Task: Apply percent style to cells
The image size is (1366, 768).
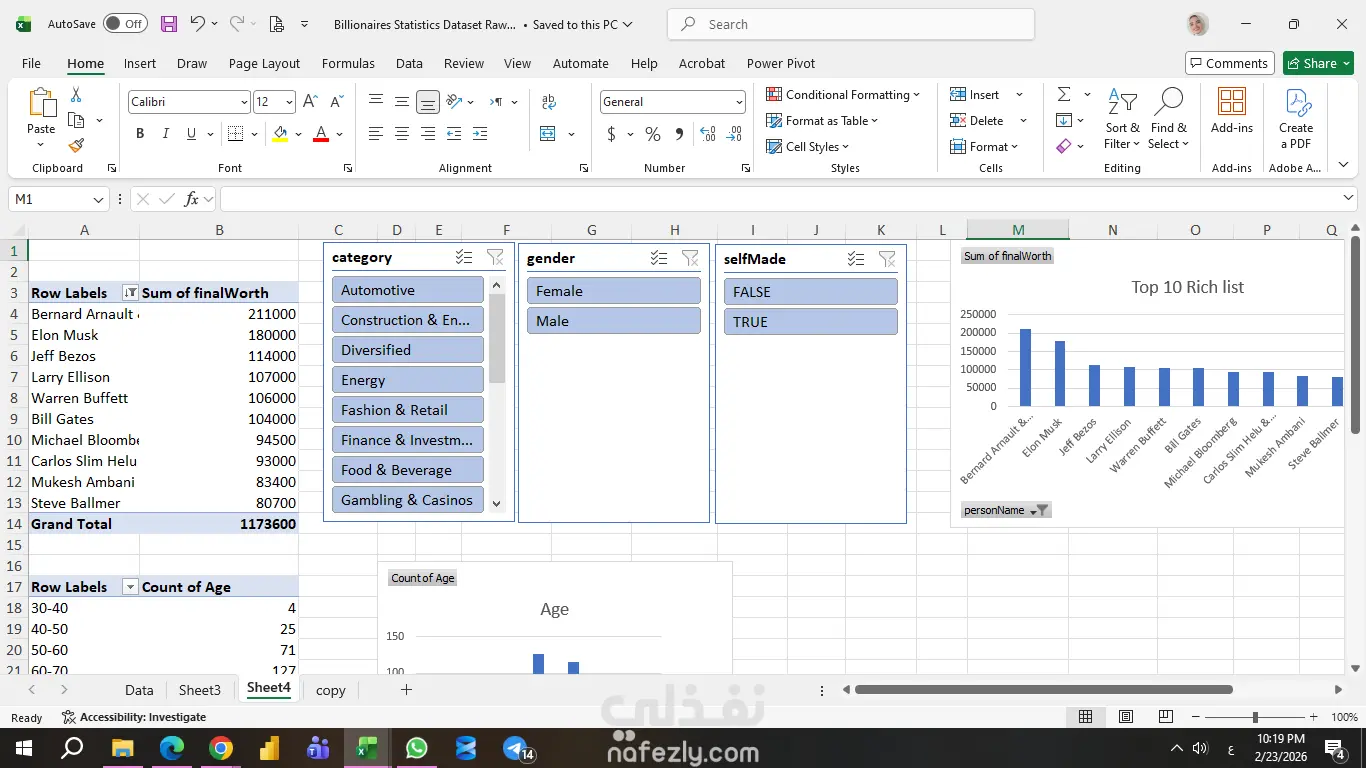Action: click(653, 134)
